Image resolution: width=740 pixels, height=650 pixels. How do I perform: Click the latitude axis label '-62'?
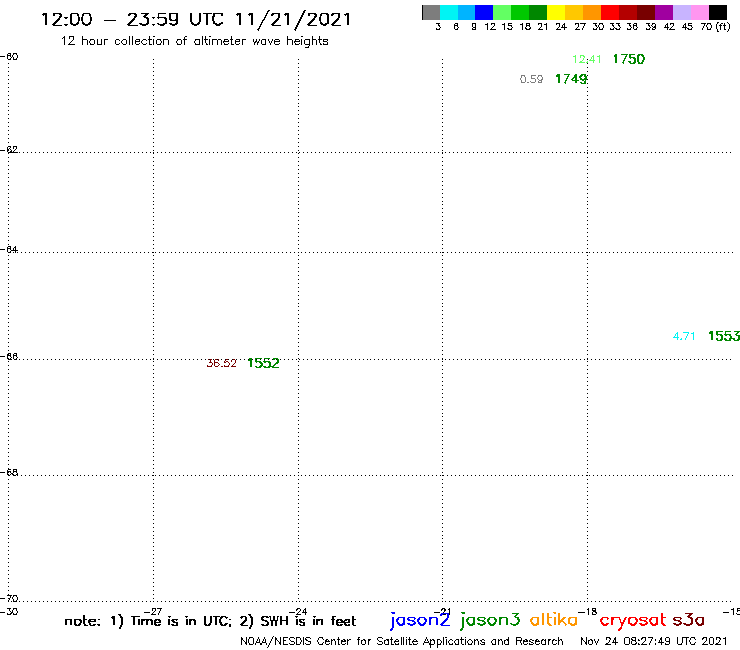[9, 150]
